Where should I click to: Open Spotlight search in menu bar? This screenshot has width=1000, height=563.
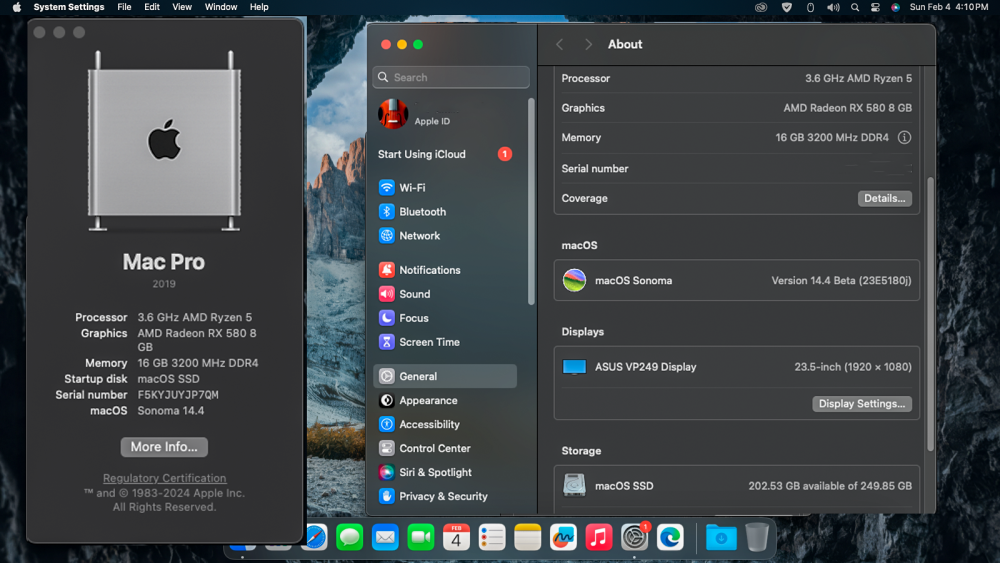pos(855,7)
